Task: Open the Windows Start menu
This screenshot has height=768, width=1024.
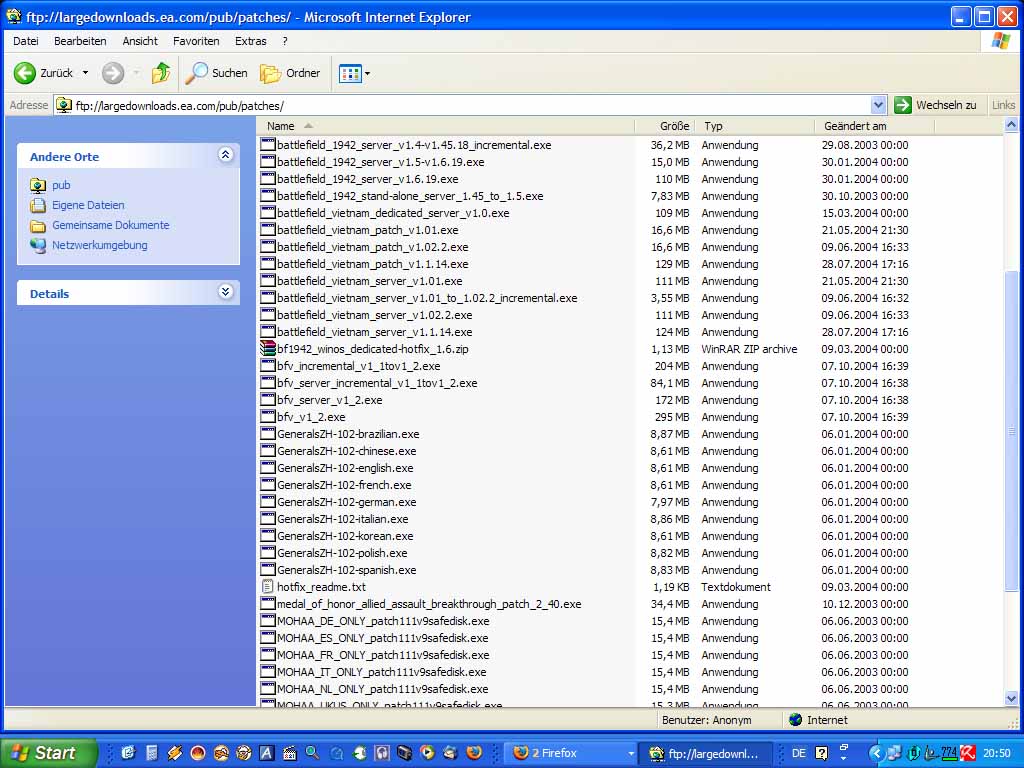Action: point(48,753)
